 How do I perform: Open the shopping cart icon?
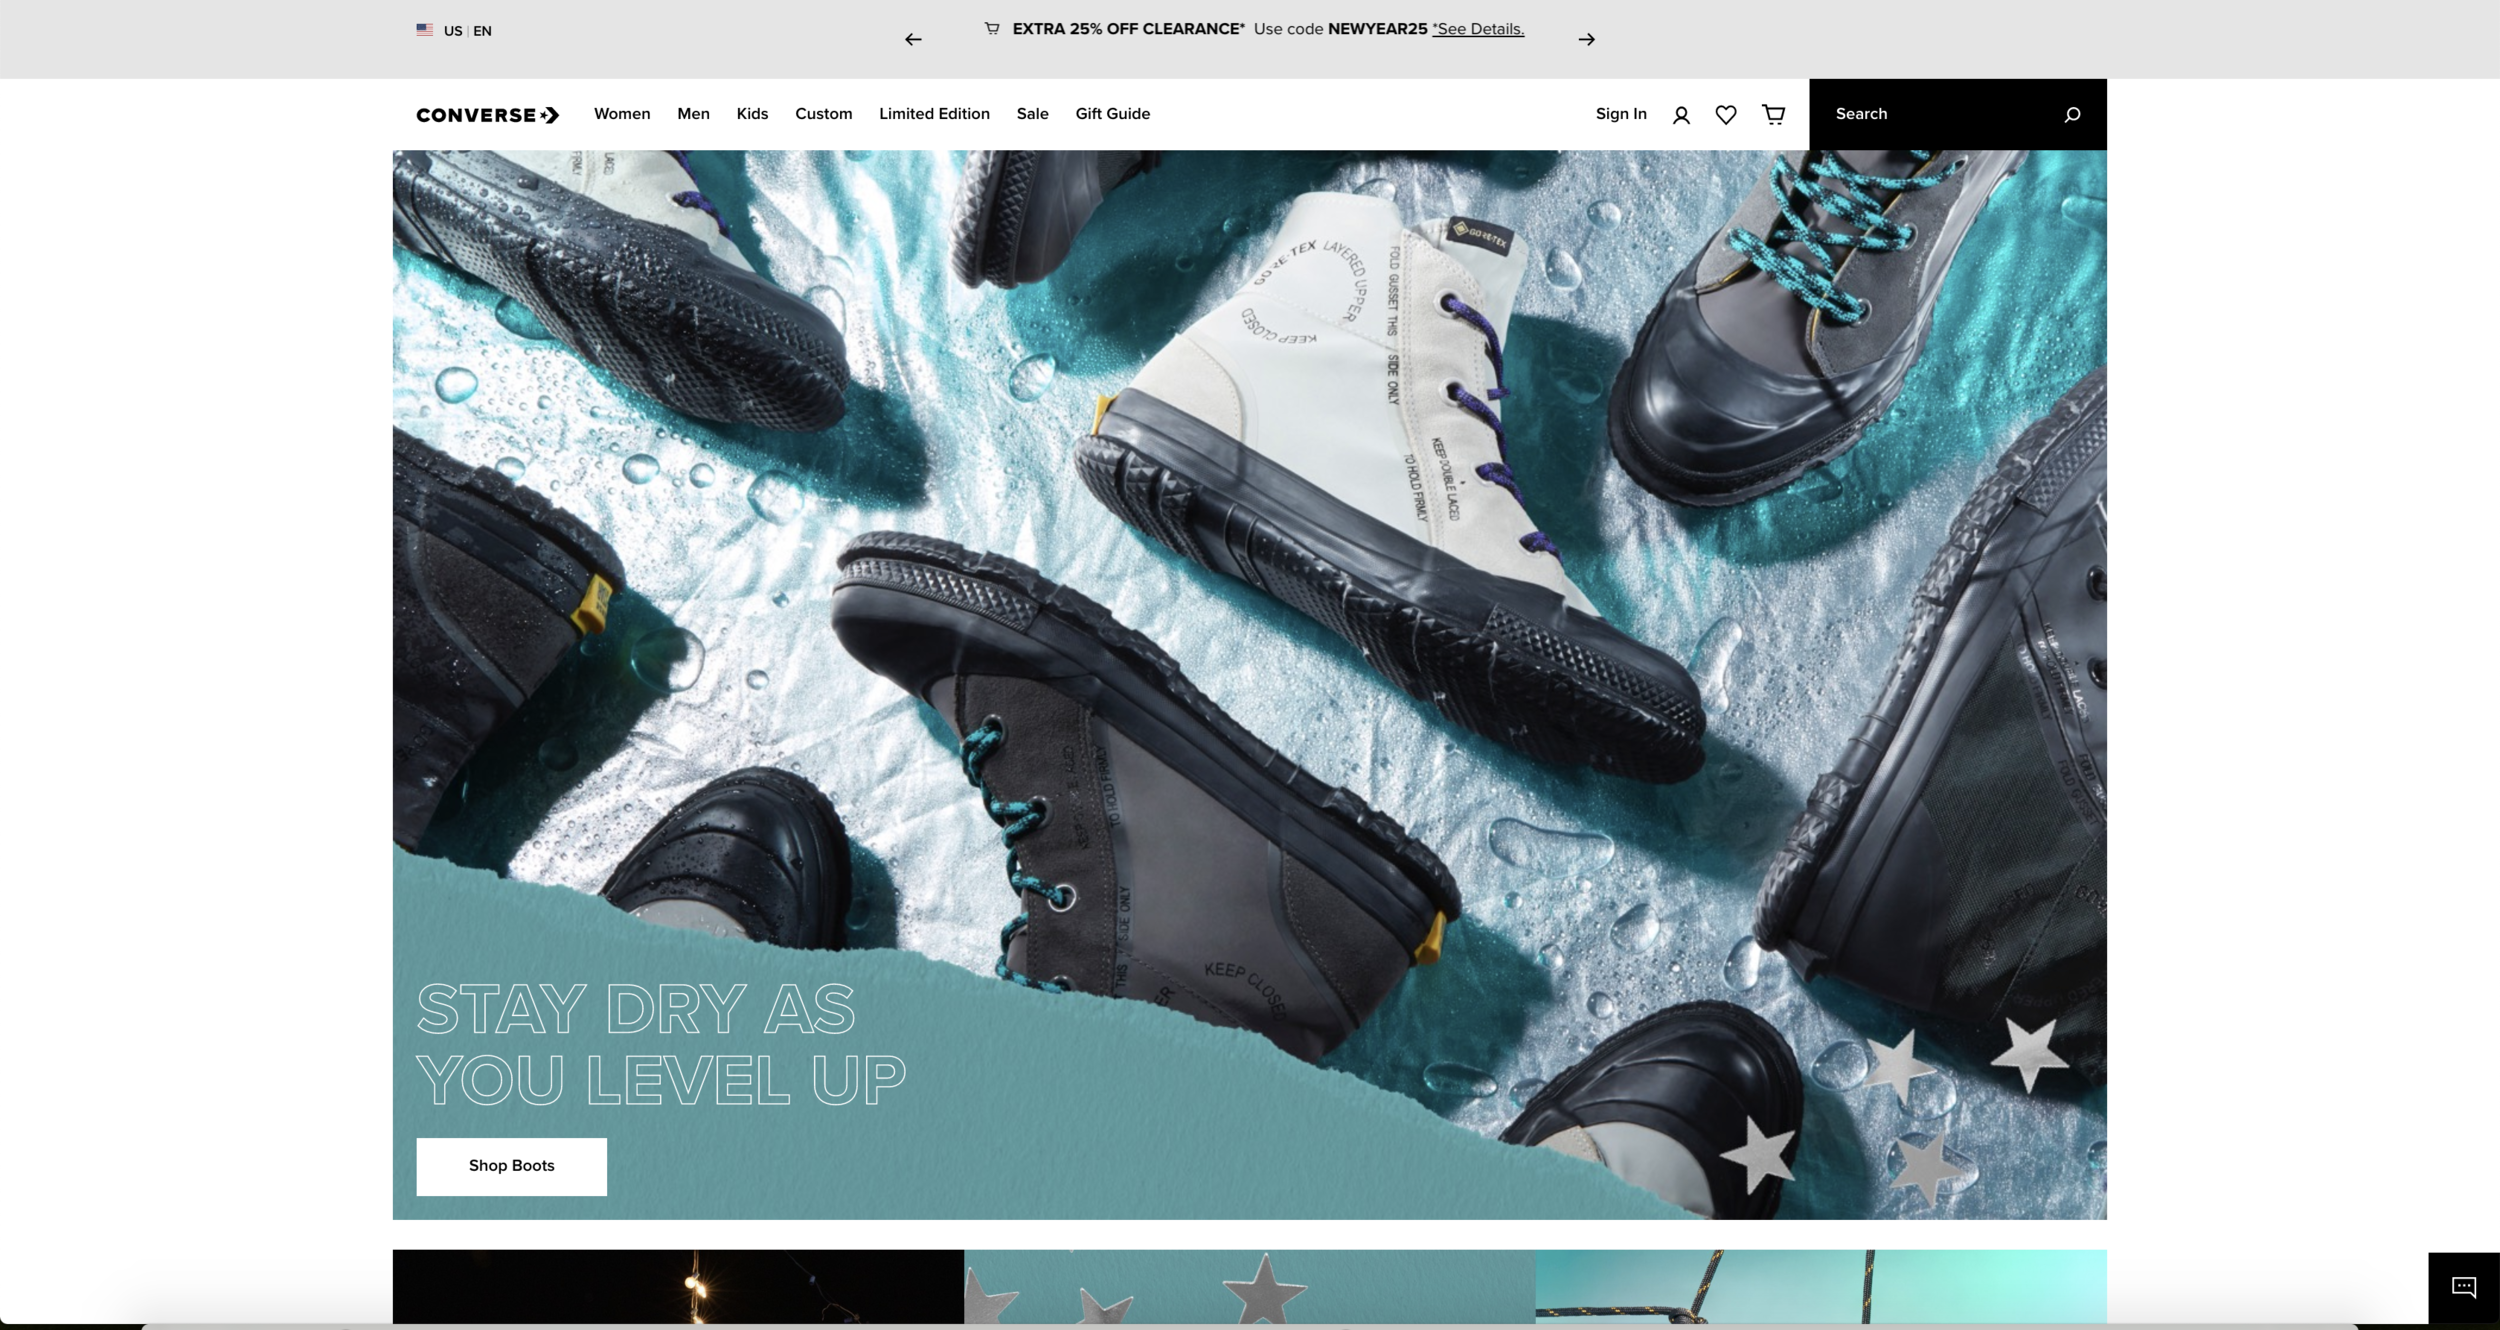click(x=1774, y=114)
